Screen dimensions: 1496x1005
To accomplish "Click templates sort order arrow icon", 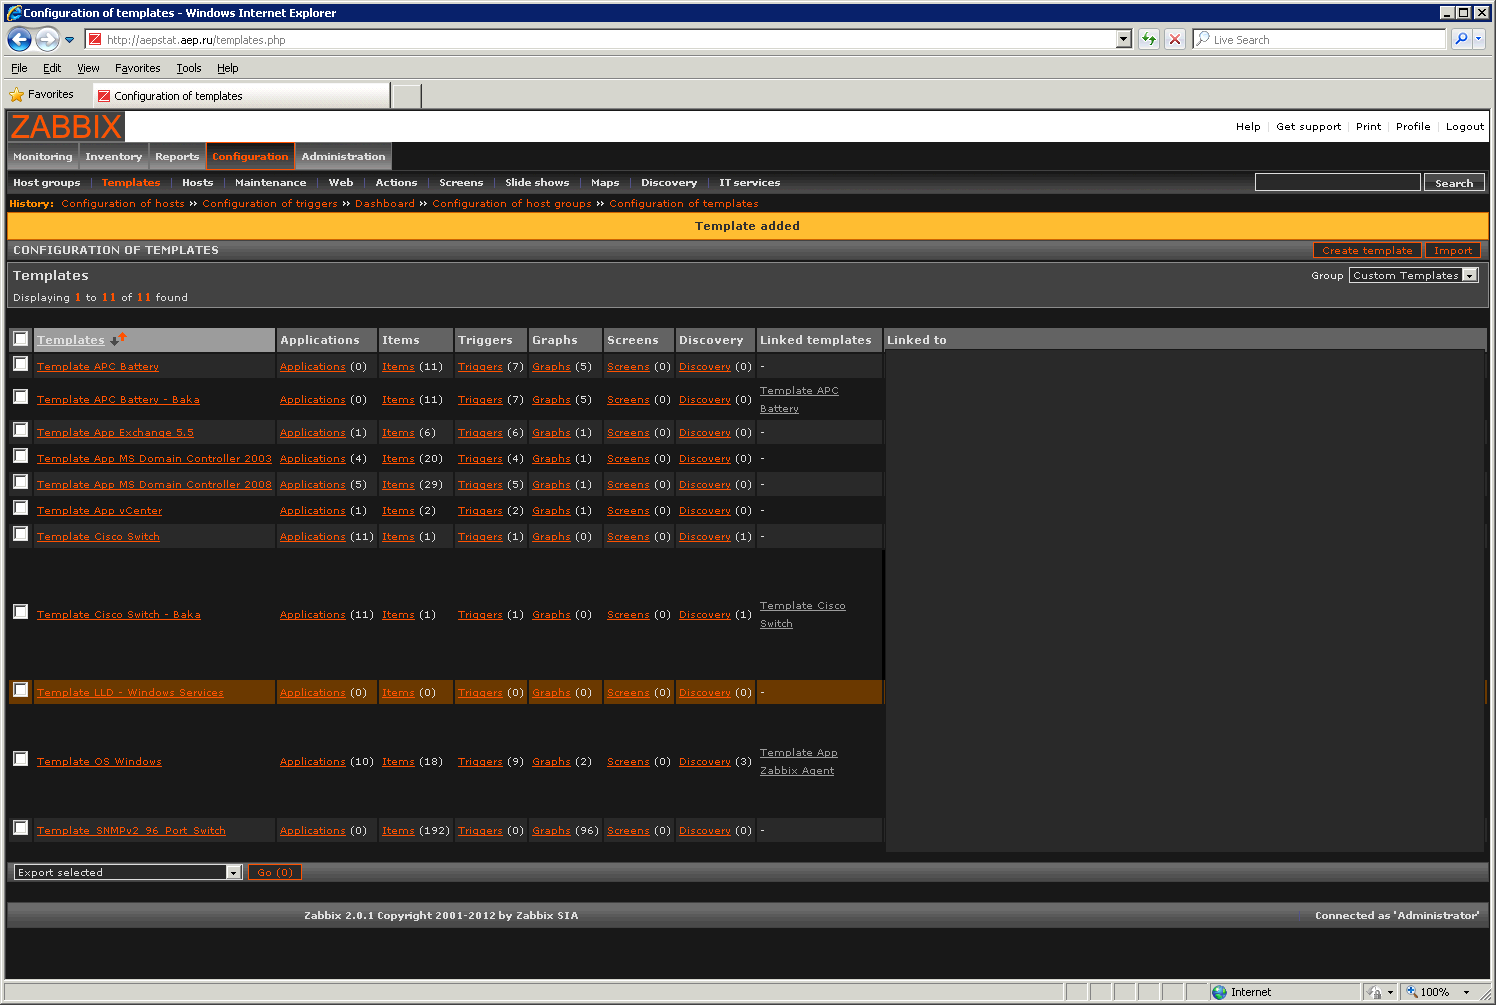I will pos(119,339).
